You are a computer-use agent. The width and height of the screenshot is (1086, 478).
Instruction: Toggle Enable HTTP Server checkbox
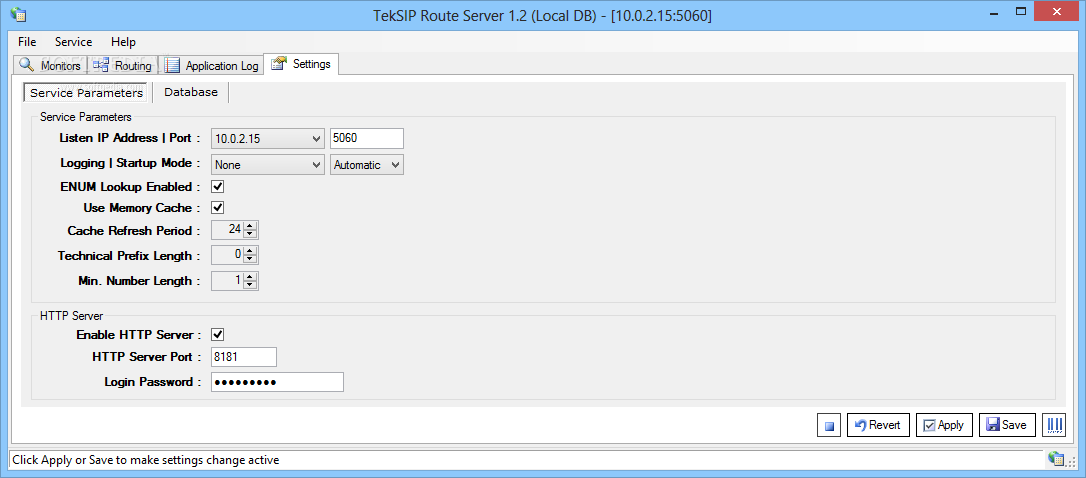(217, 335)
